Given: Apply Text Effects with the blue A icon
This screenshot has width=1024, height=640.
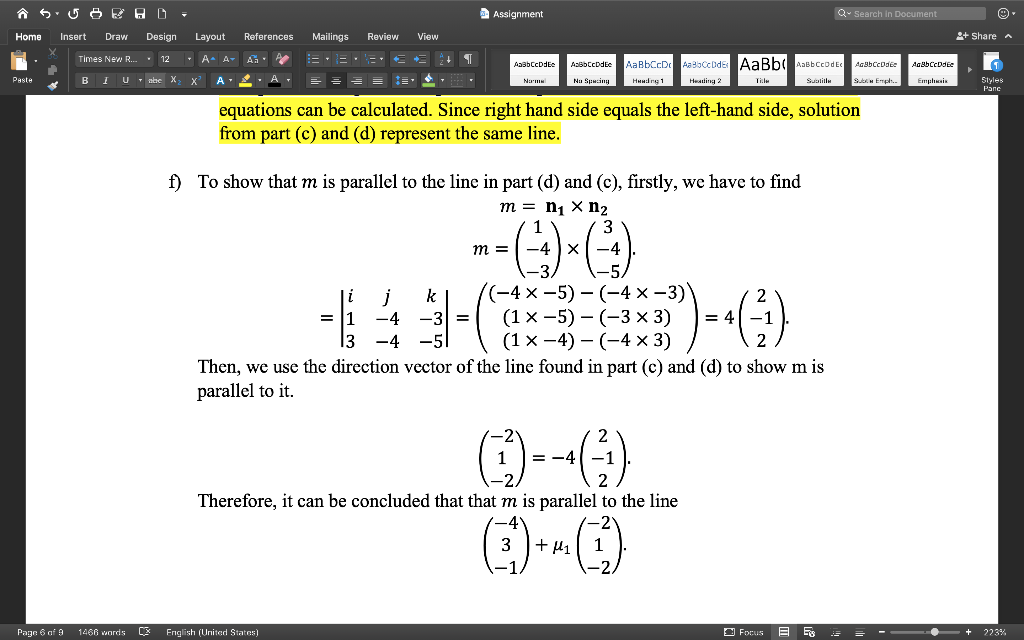Looking at the screenshot, I should click(220, 80).
